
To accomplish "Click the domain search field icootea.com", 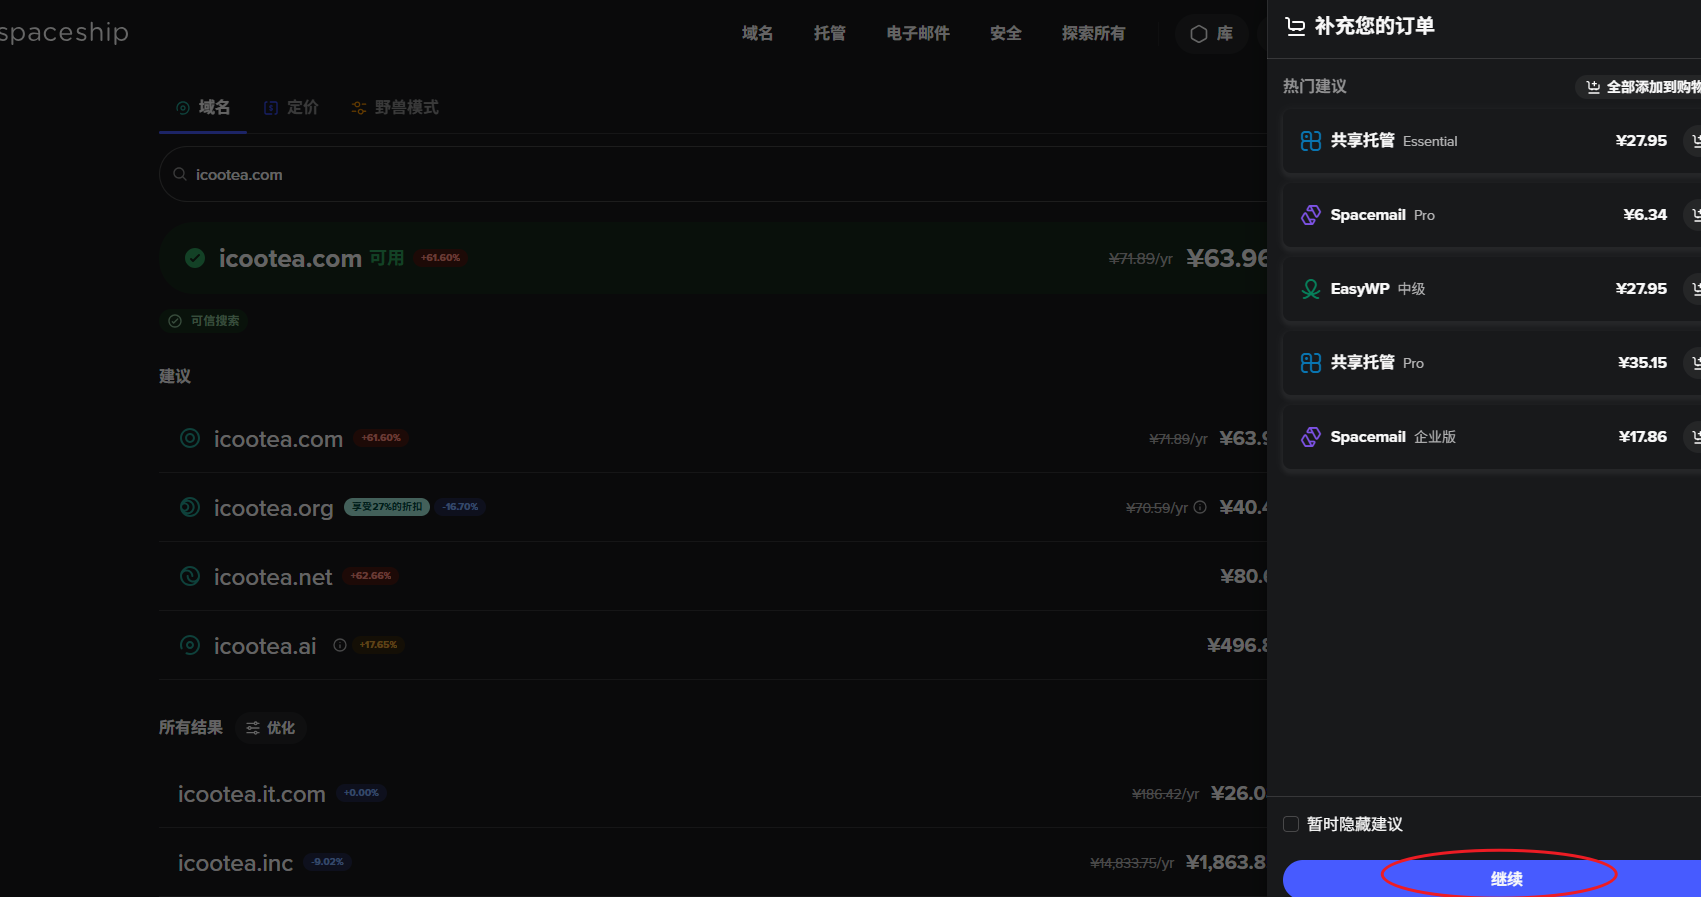I will pyautogui.click(x=713, y=174).
